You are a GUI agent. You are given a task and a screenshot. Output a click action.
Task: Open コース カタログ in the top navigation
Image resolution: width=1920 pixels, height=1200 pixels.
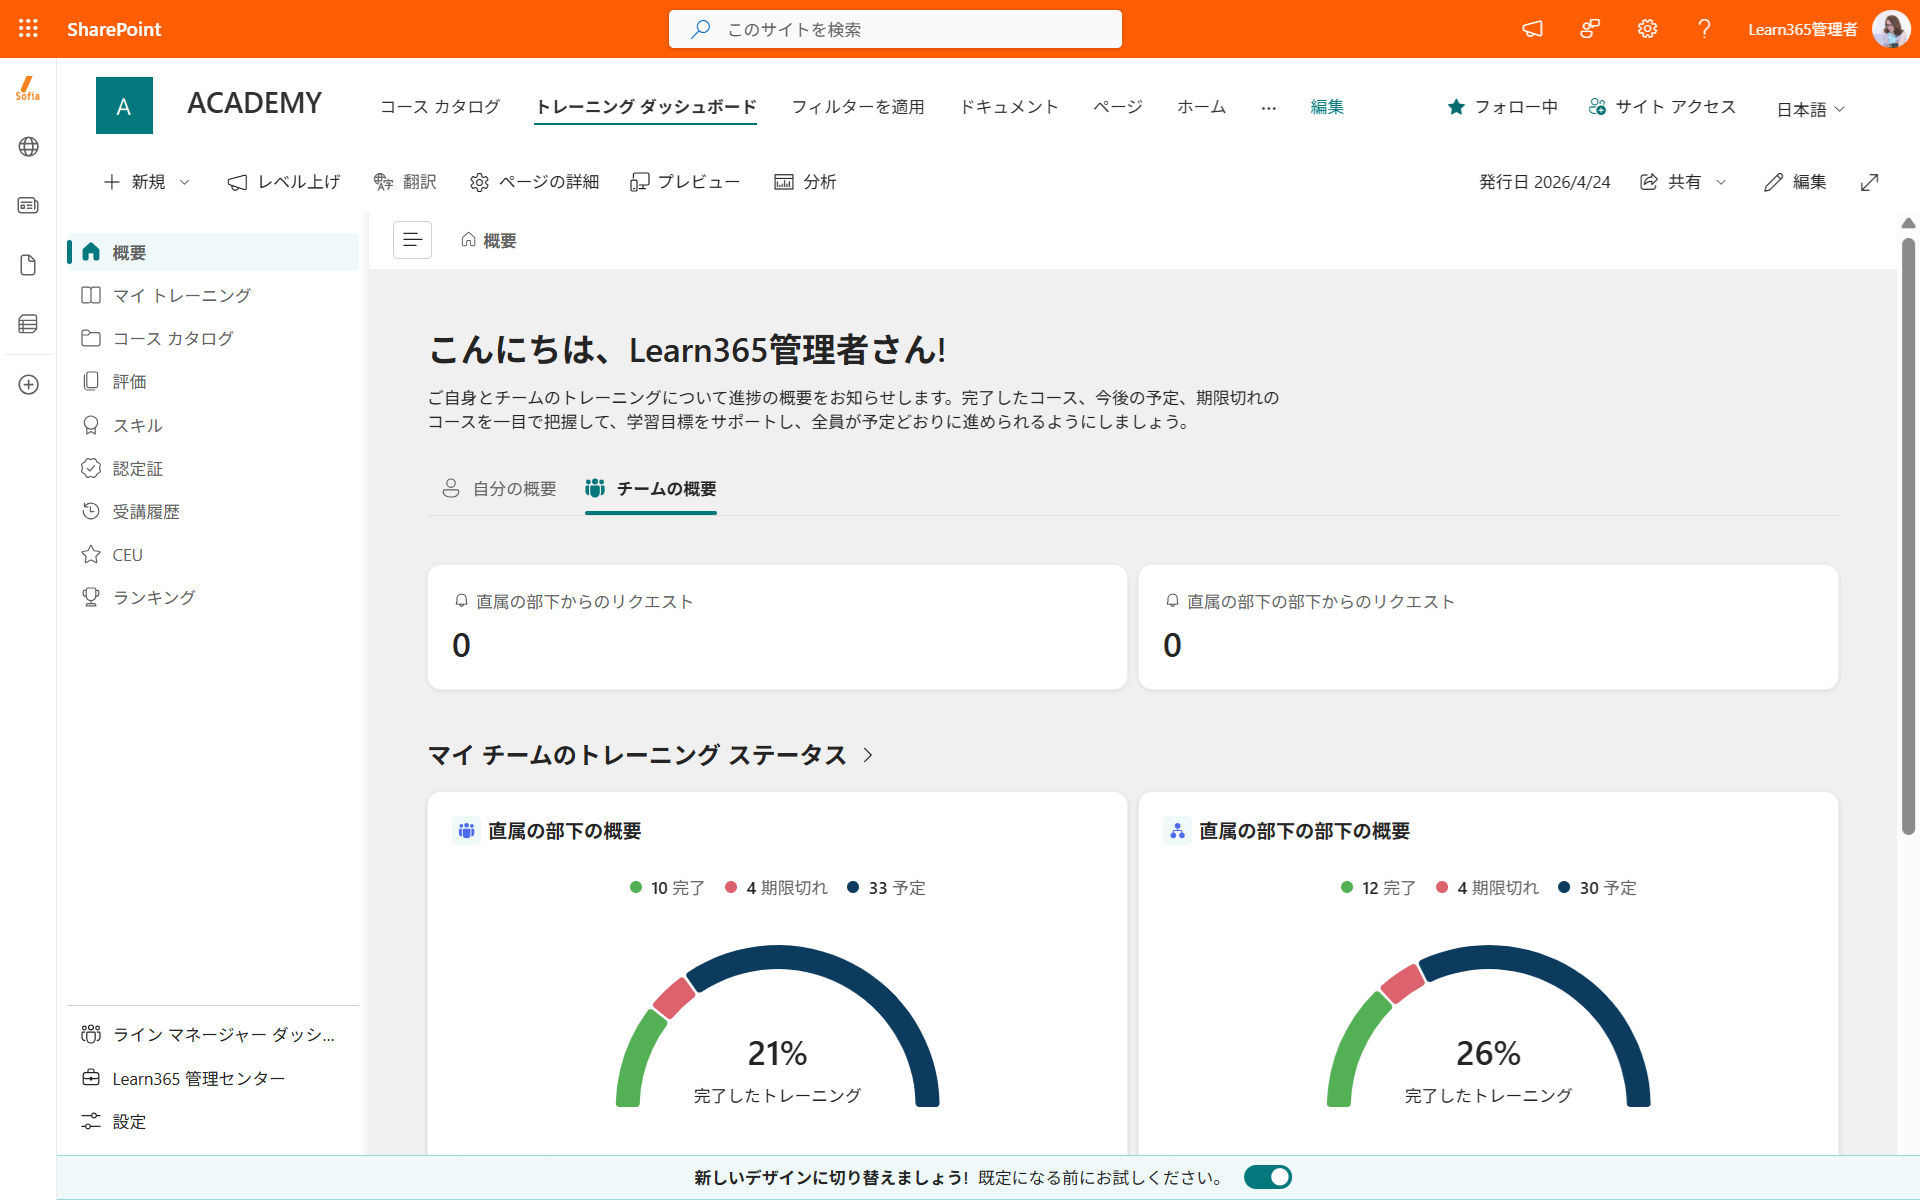[x=440, y=107]
